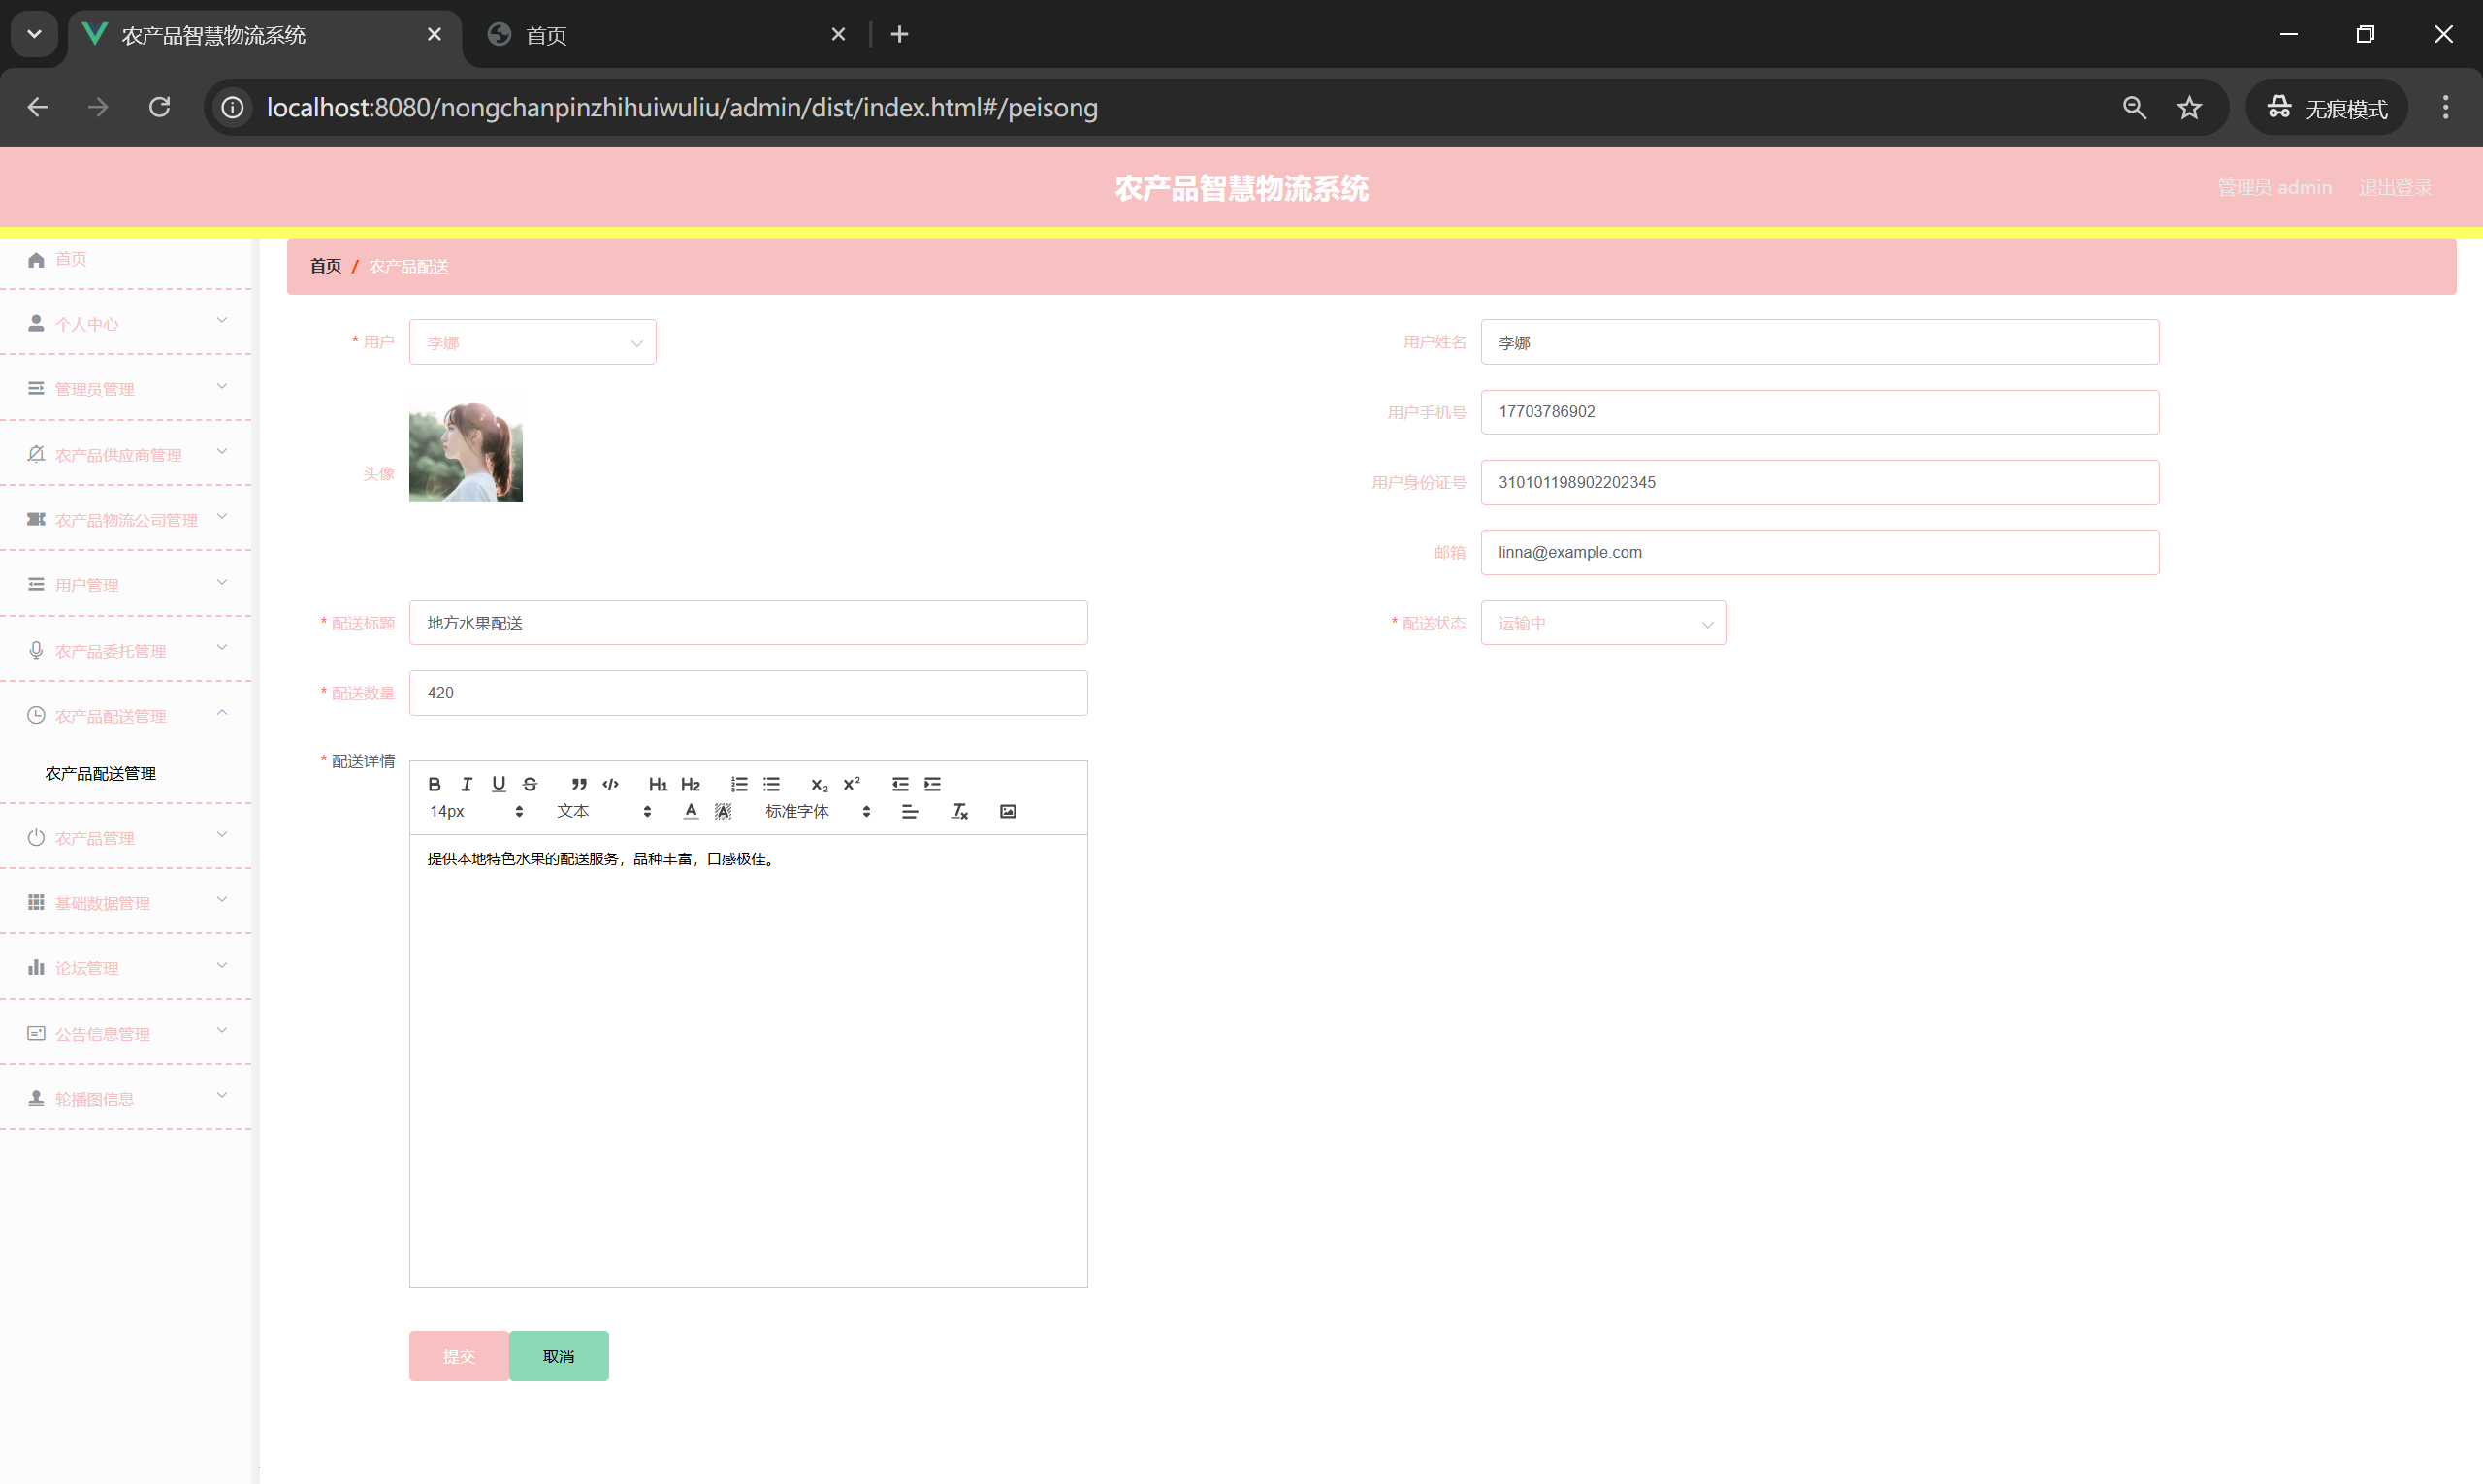Insert a code block using the editor icon
This screenshot has width=2483, height=1484.
tap(610, 784)
